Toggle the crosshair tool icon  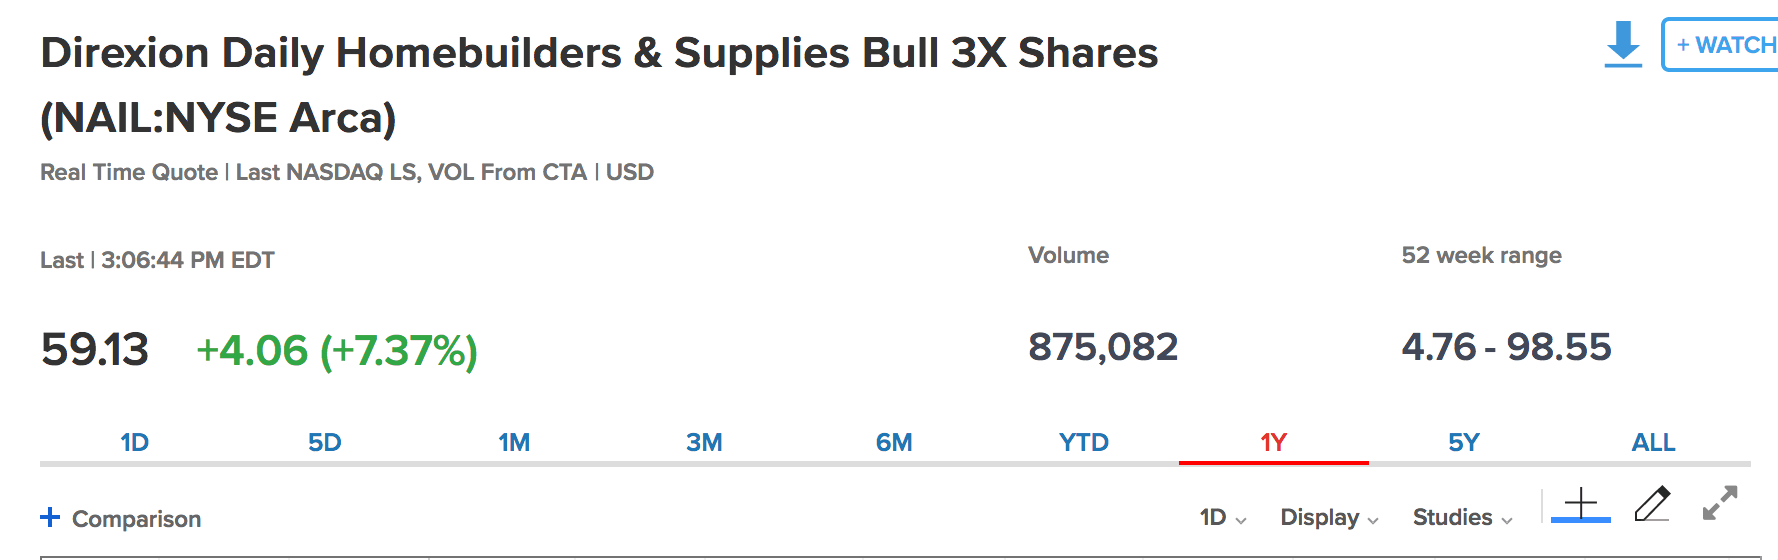(x=1581, y=503)
